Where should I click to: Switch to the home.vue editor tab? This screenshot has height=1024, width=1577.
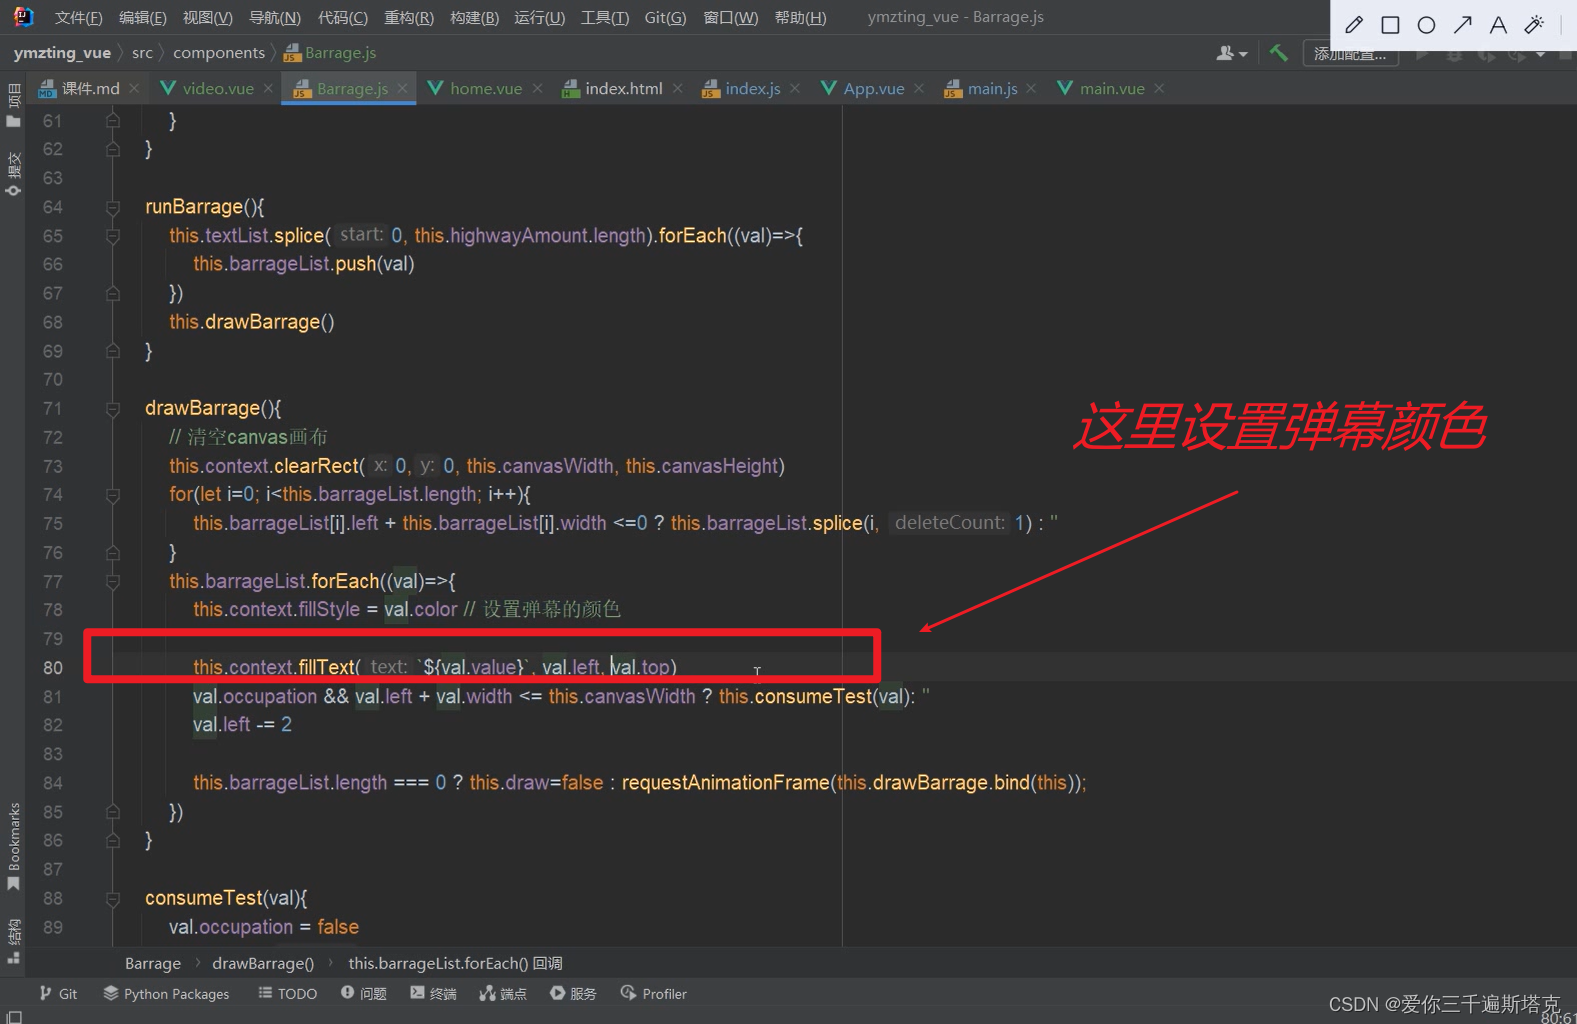point(485,89)
